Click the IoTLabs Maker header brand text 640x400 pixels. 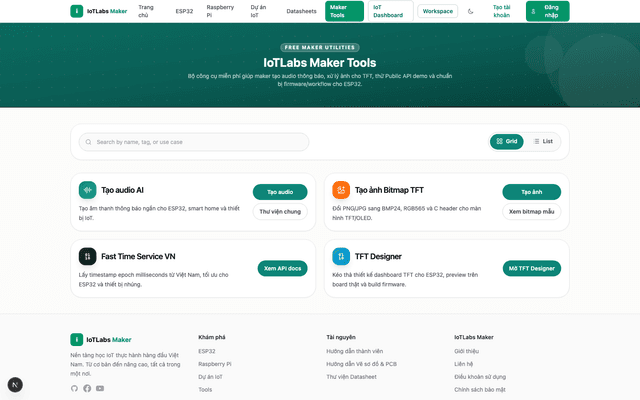tap(107, 11)
